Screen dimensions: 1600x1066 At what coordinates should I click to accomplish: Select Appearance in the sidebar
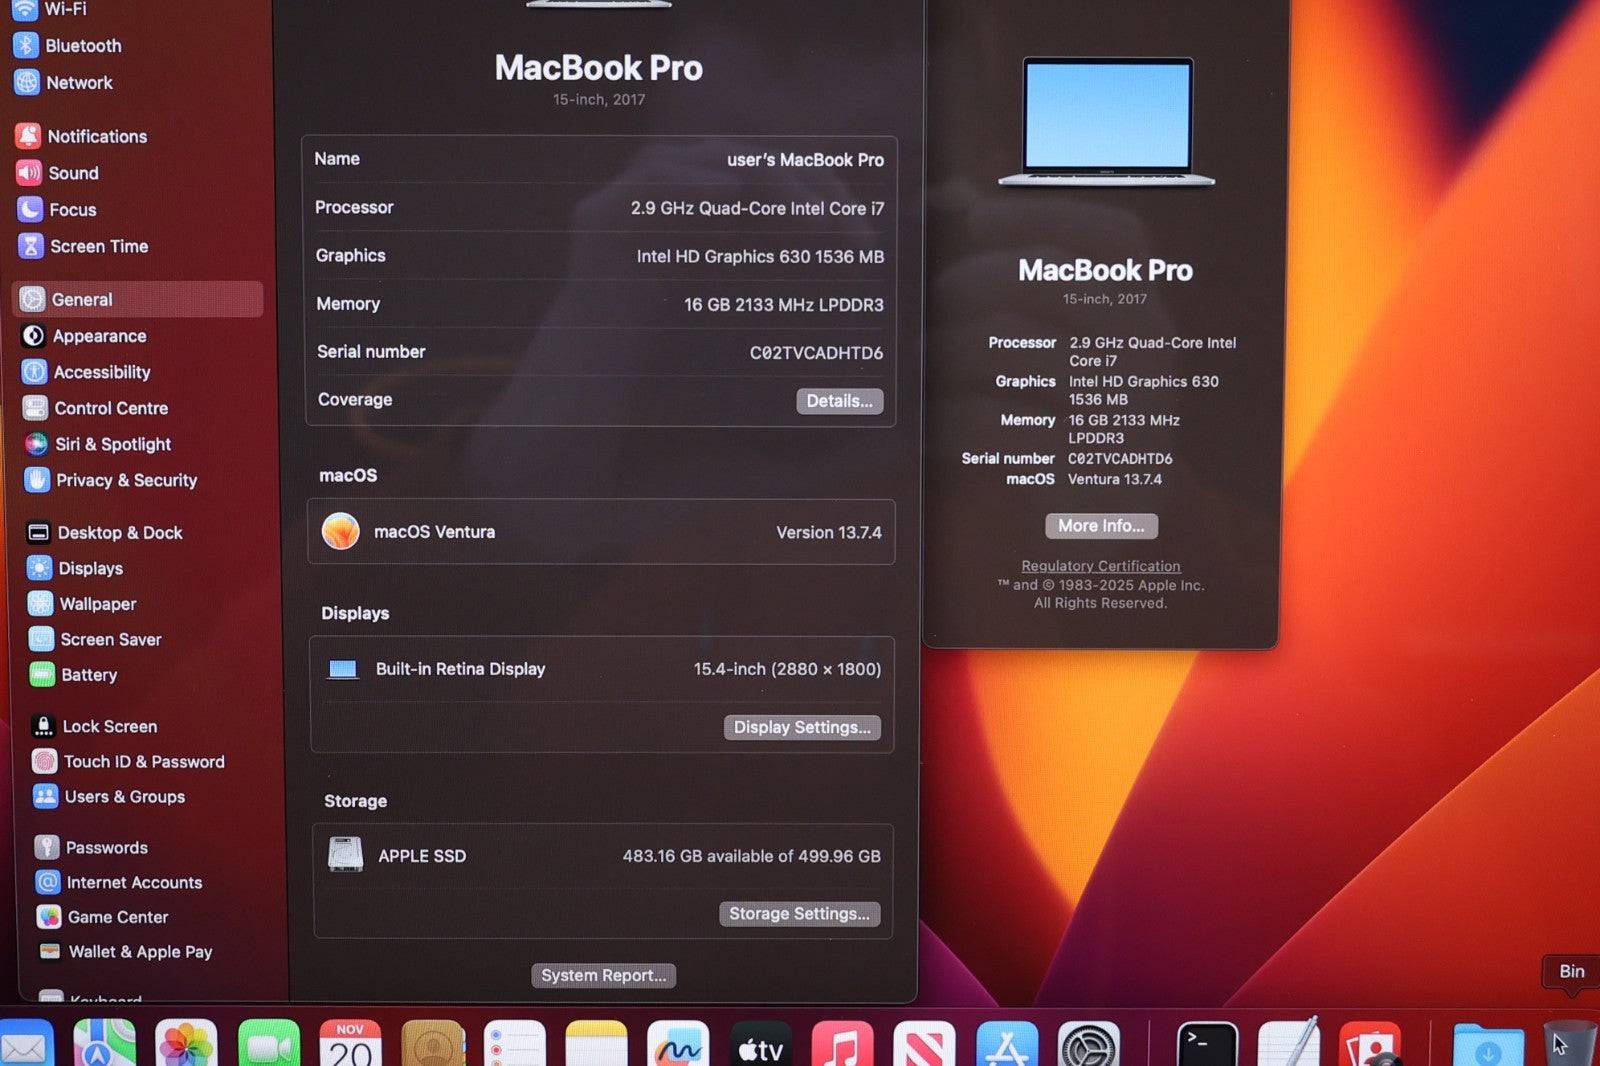point(99,336)
